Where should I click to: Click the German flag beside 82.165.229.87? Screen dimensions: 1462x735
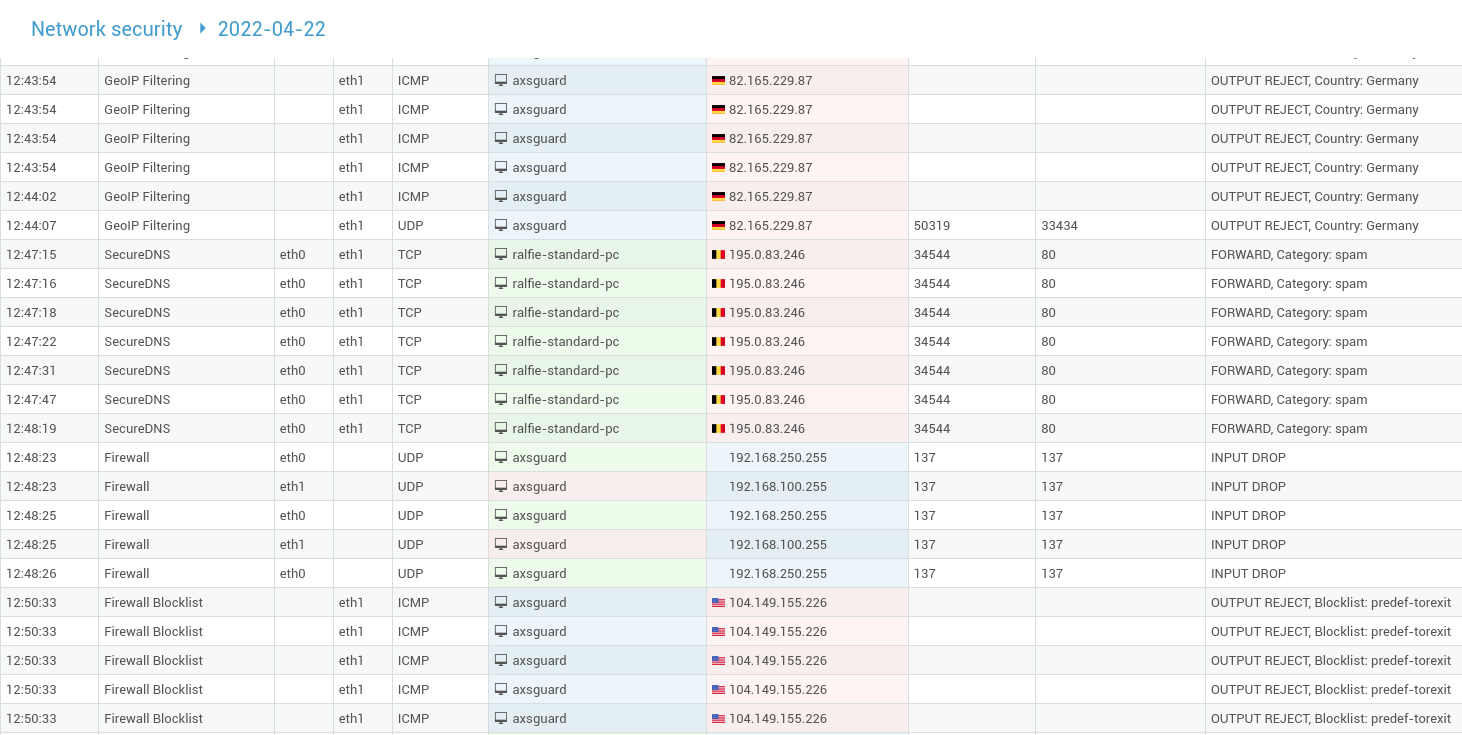[x=717, y=80]
